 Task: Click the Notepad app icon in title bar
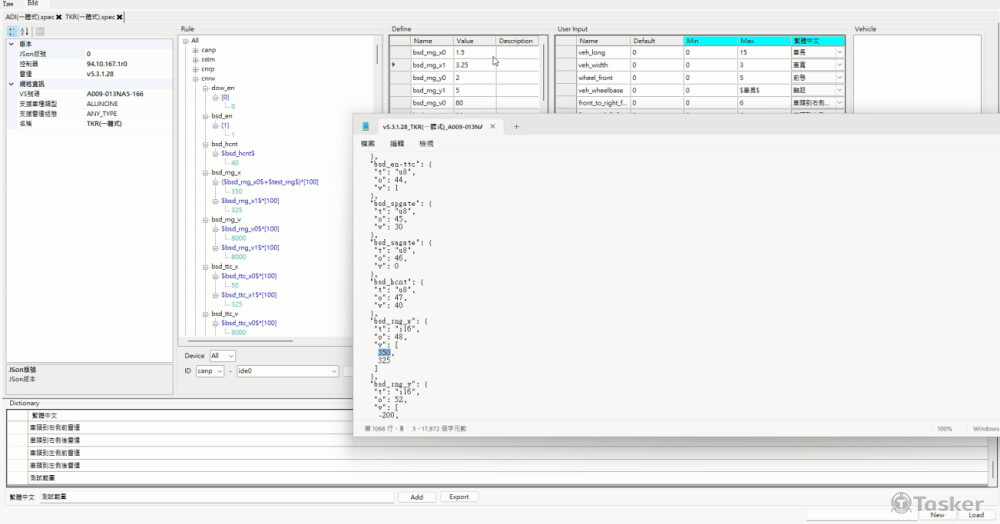[366, 127]
